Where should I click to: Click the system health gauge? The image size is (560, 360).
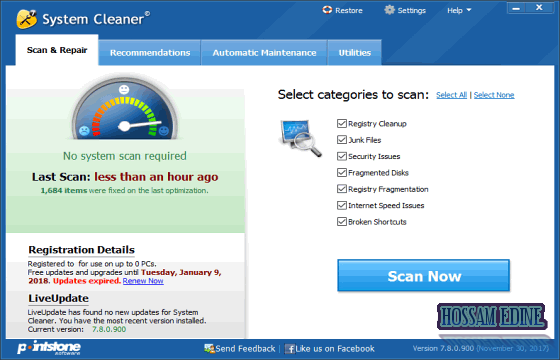(x=124, y=108)
